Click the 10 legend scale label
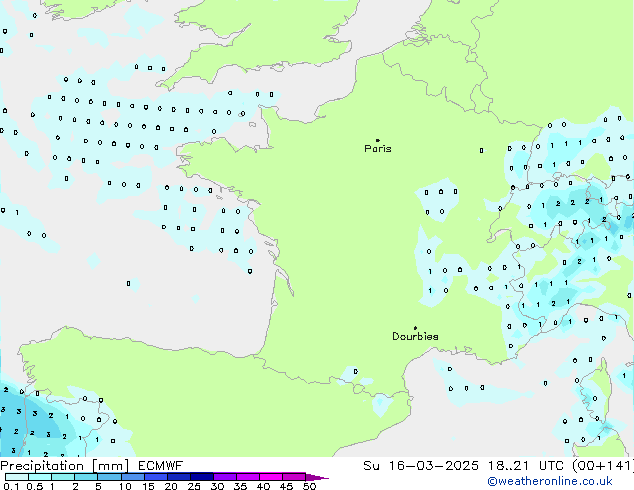Image resolution: width=634 pixels, height=490 pixels. (125, 486)
